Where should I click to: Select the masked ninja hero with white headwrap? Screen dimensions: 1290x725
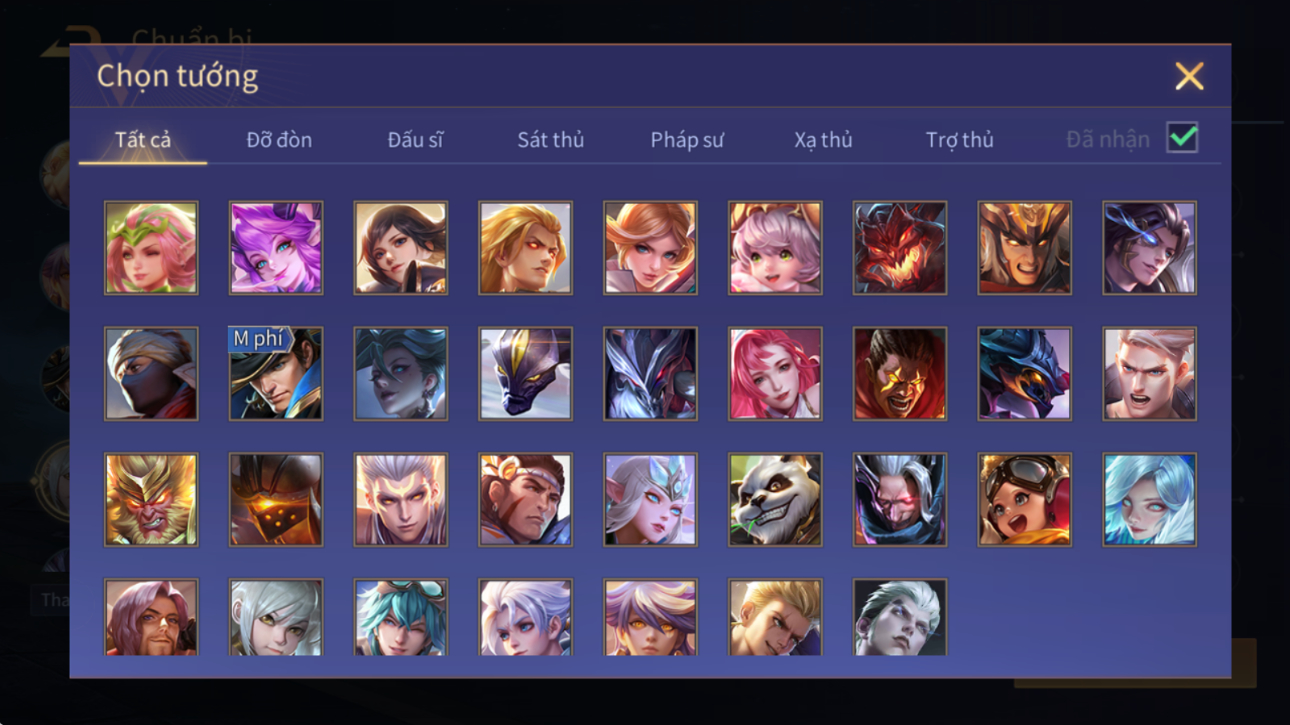pyautogui.click(x=151, y=373)
